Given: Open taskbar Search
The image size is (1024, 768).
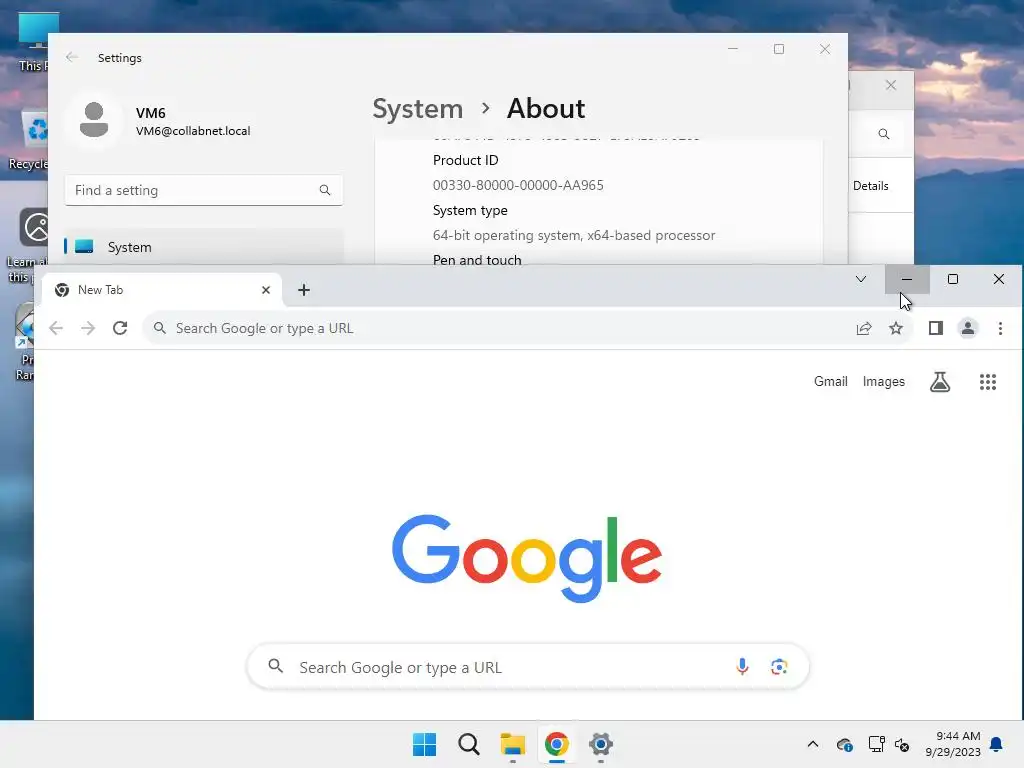Looking at the screenshot, I should click(x=468, y=744).
